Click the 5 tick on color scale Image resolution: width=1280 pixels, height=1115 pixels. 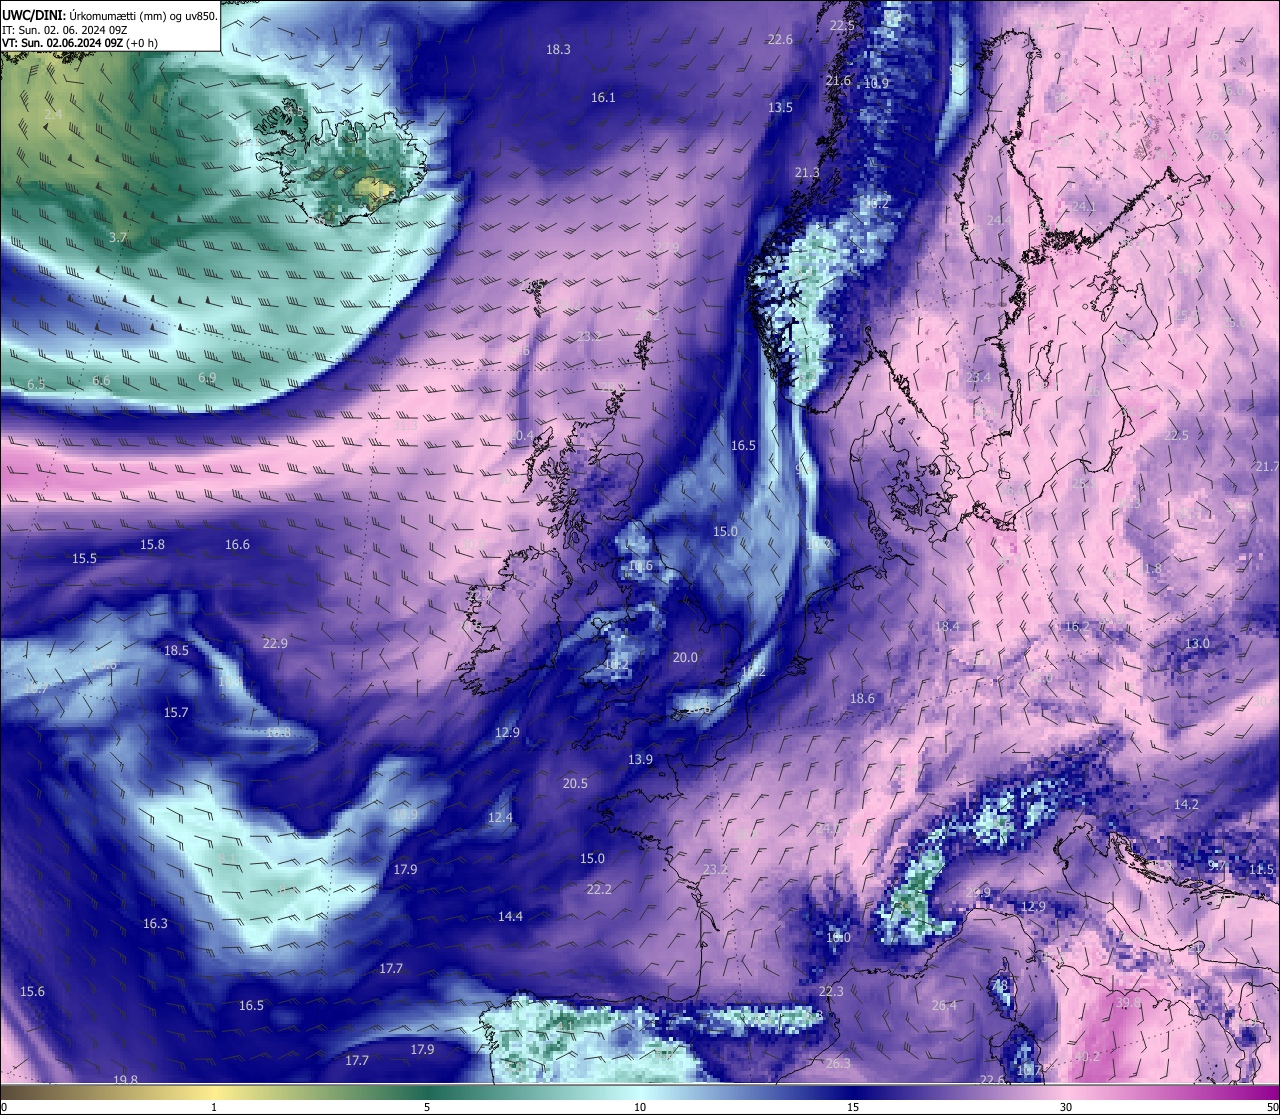click(x=427, y=1107)
